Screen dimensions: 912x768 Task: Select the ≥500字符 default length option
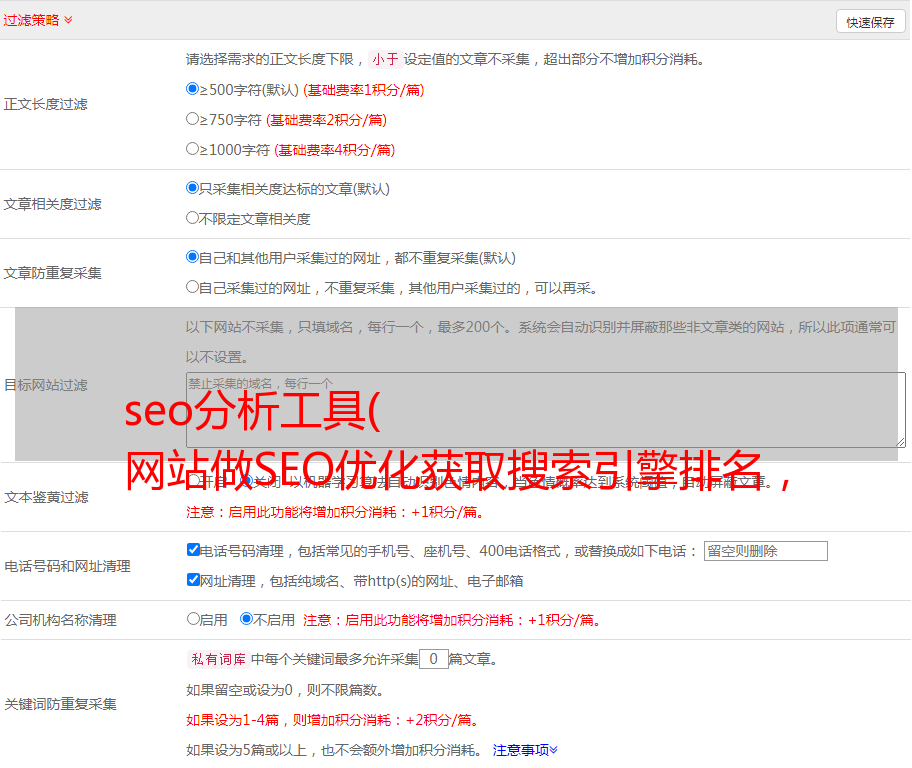[193, 89]
